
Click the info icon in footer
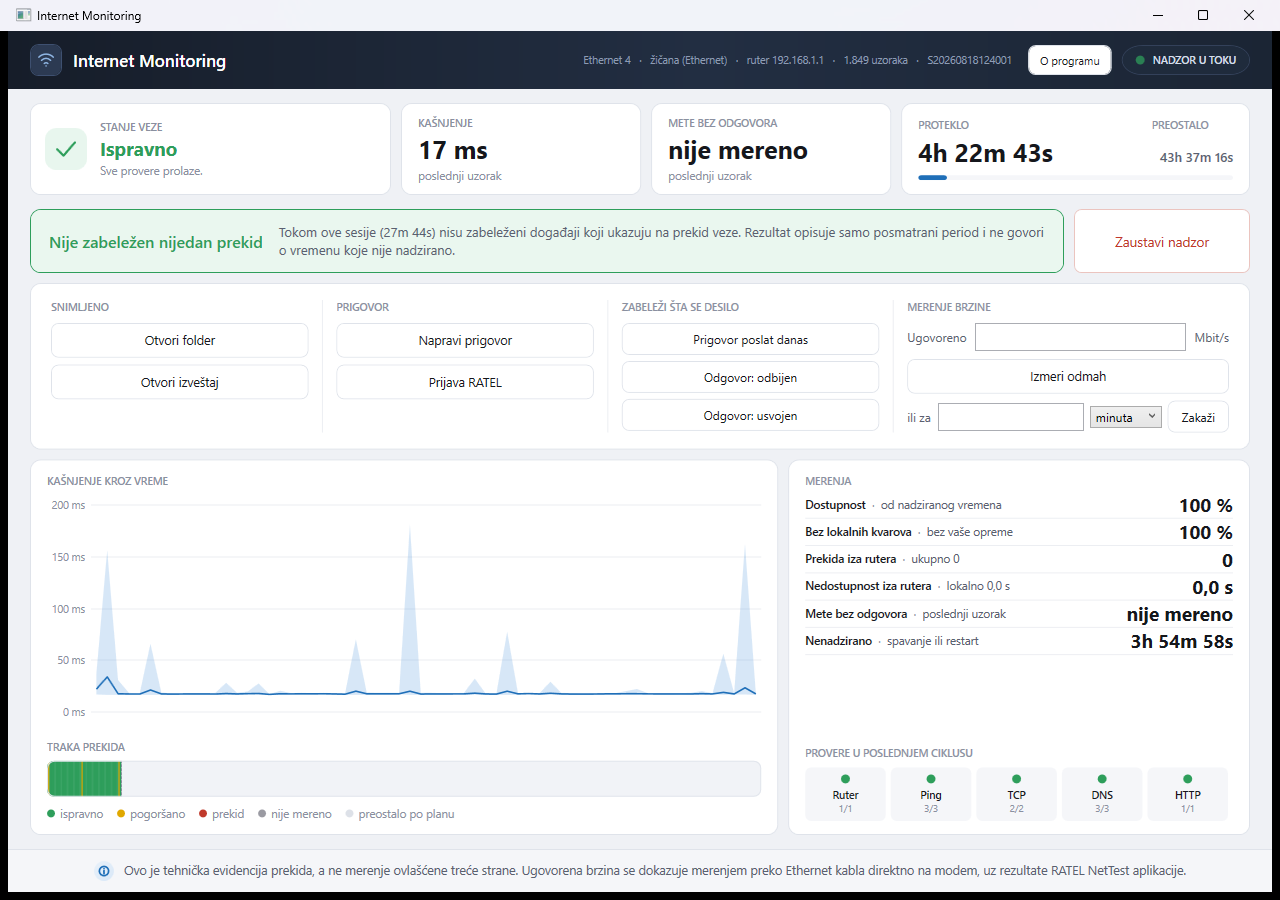click(x=104, y=871)
